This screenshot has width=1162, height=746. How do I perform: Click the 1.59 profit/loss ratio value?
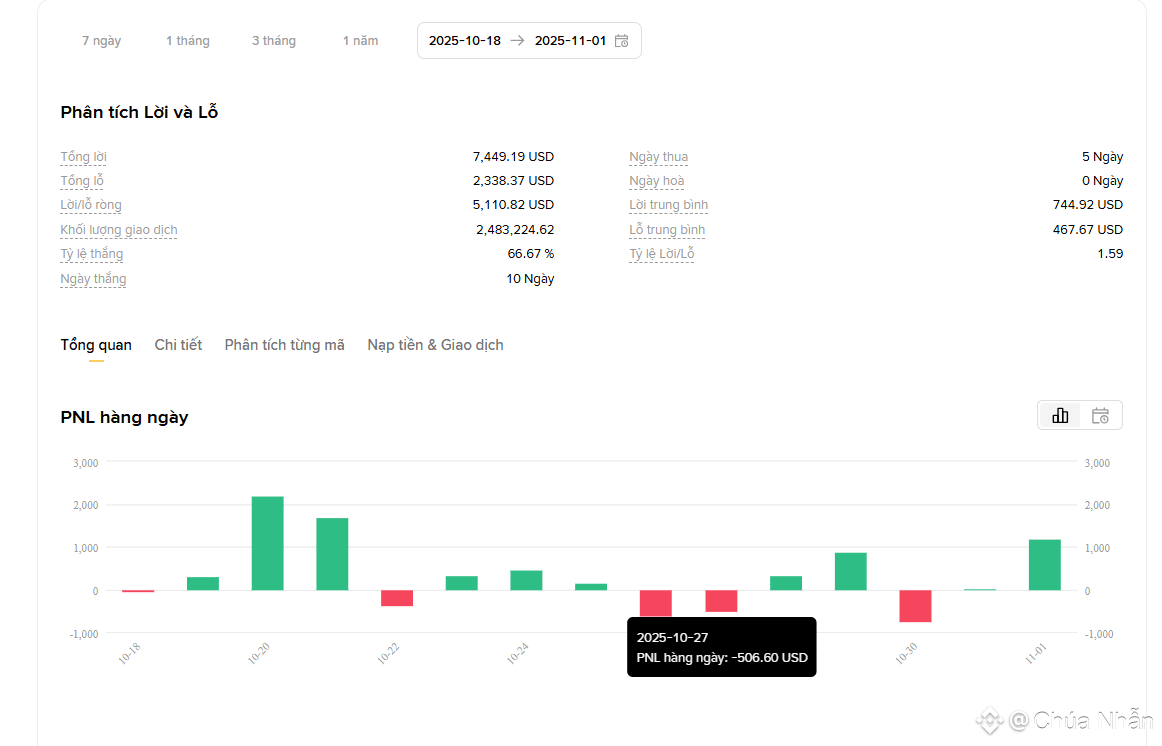click(x=1110, y=254)
